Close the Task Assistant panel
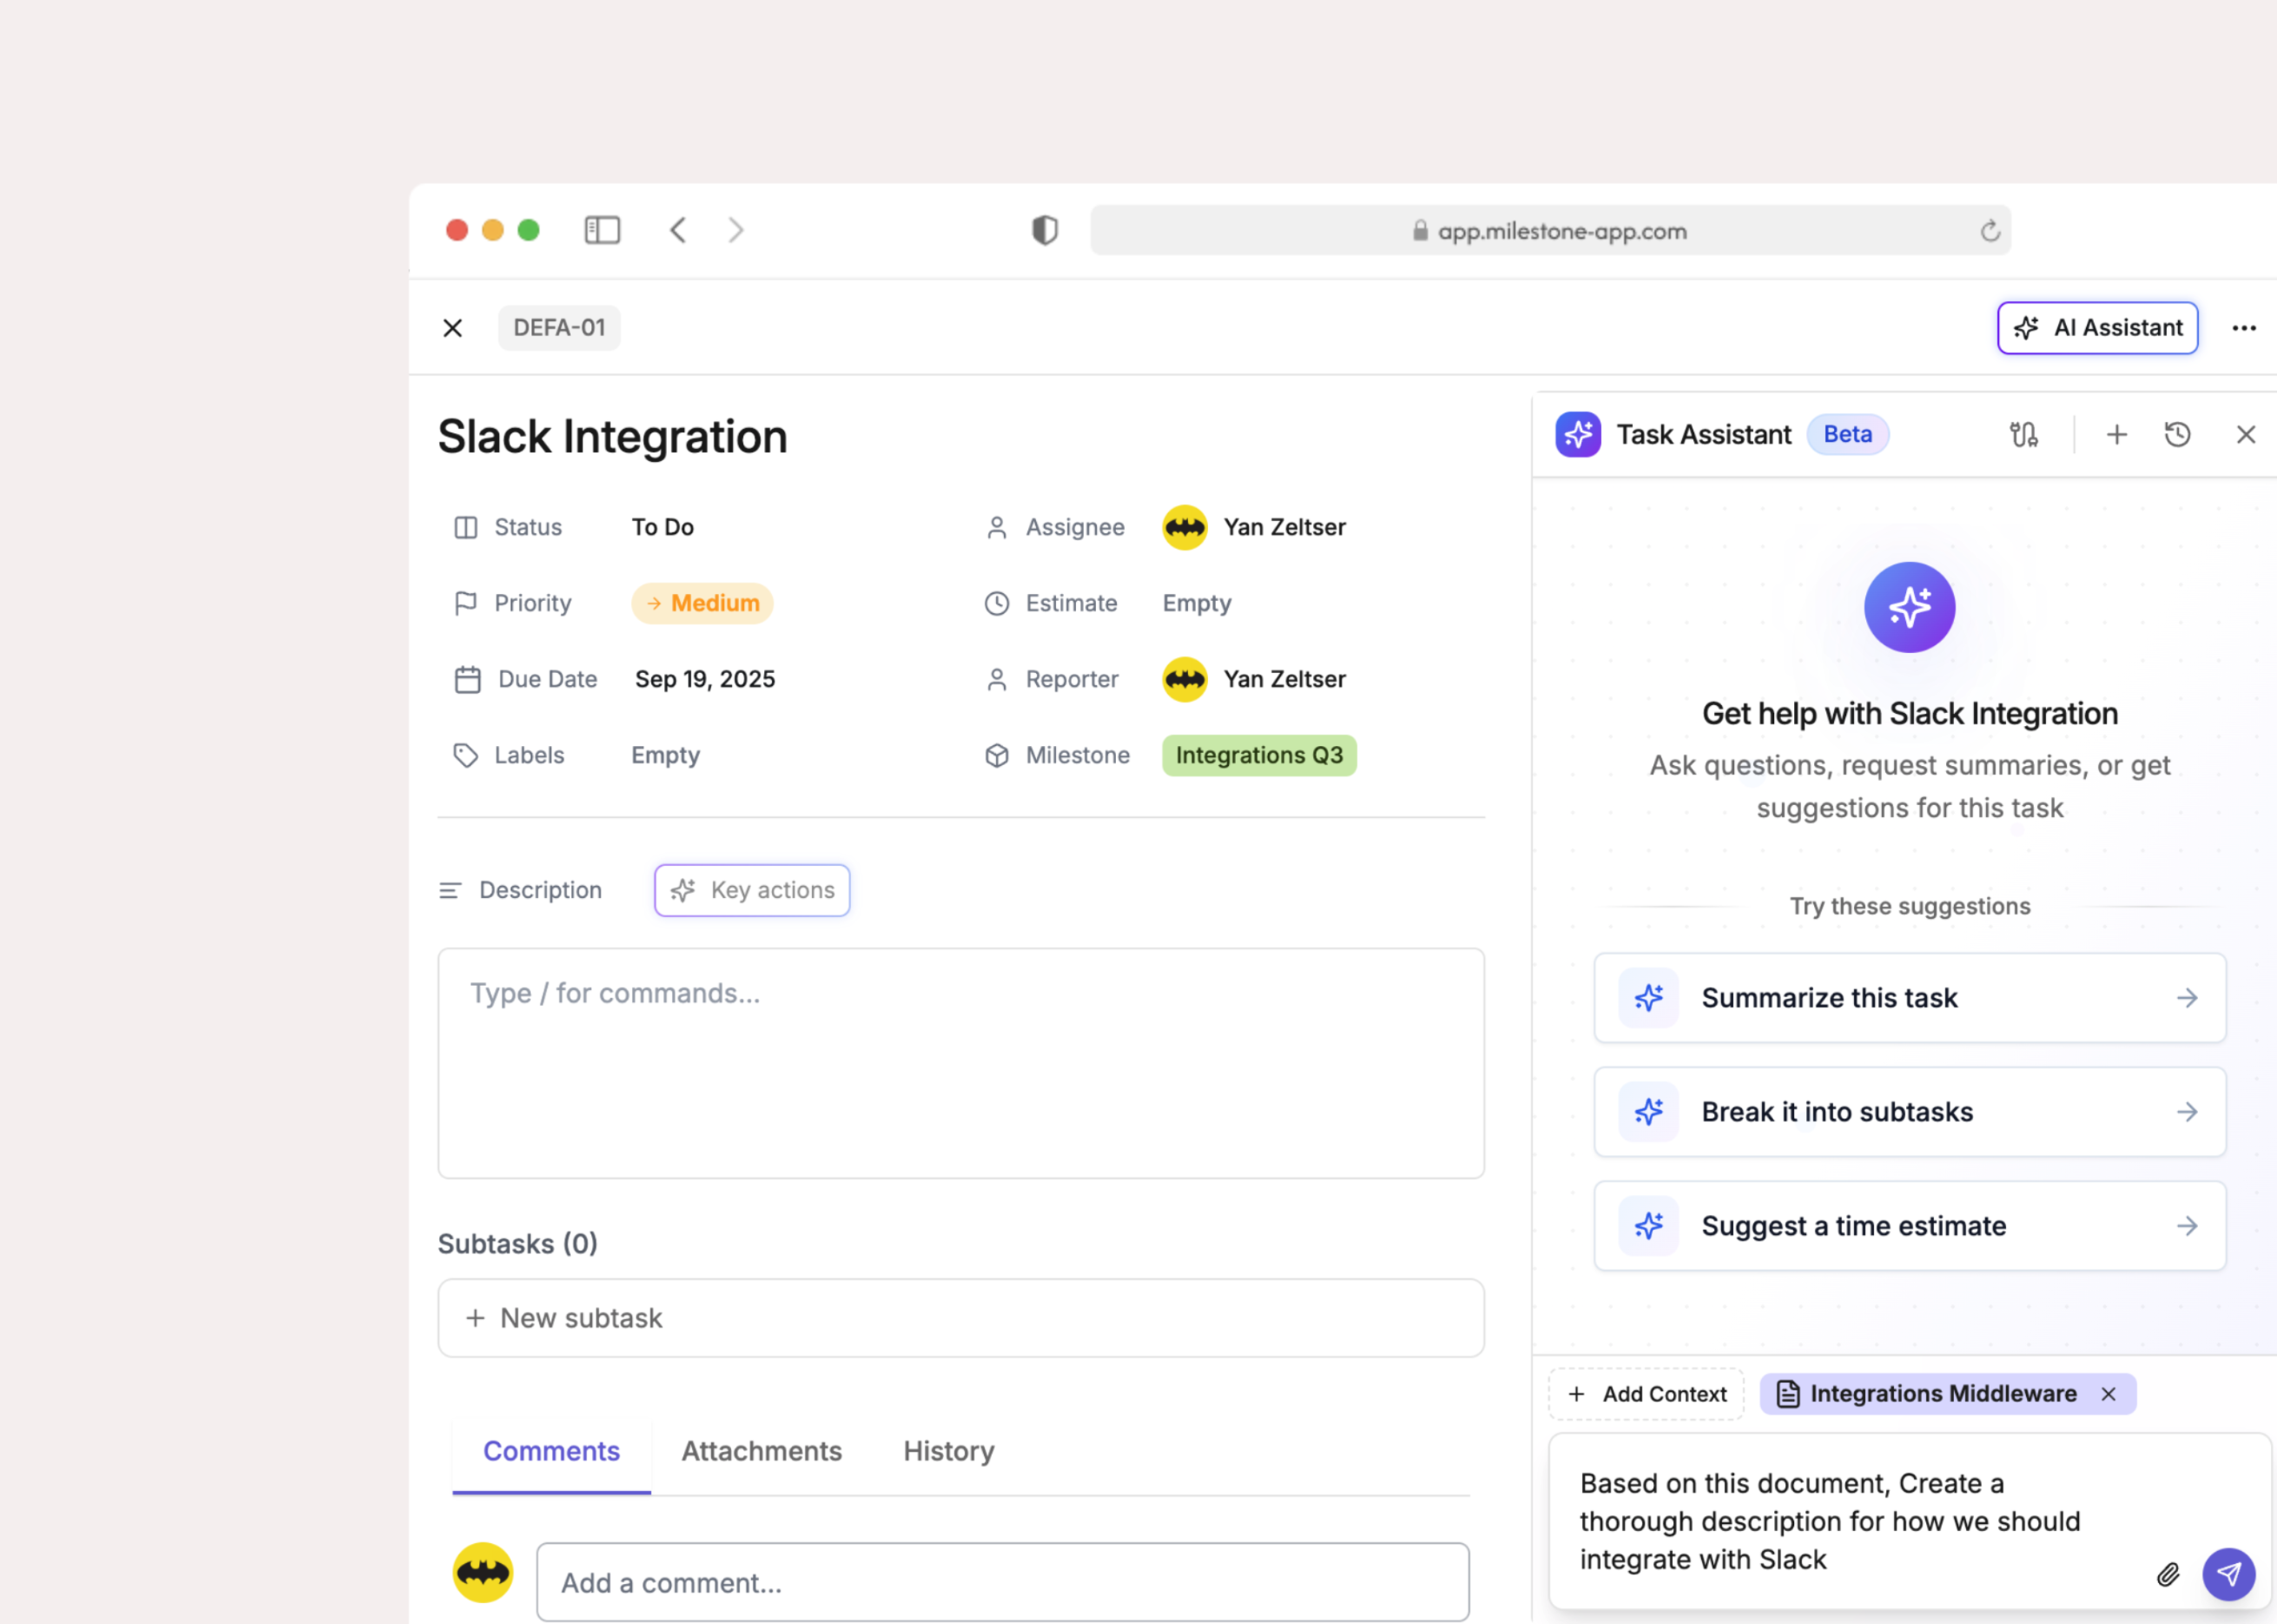Image resolution: width=2277 pixels, height=1624 pixels. [x=2246, y=435]
